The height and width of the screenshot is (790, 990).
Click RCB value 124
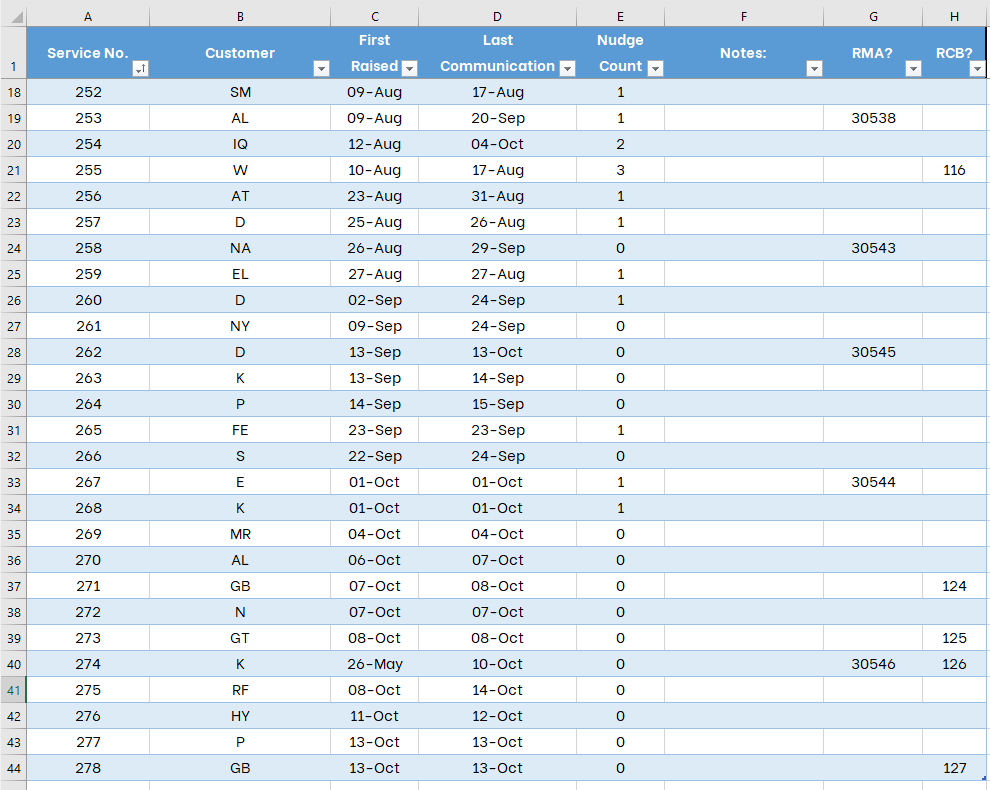[954, 586]
